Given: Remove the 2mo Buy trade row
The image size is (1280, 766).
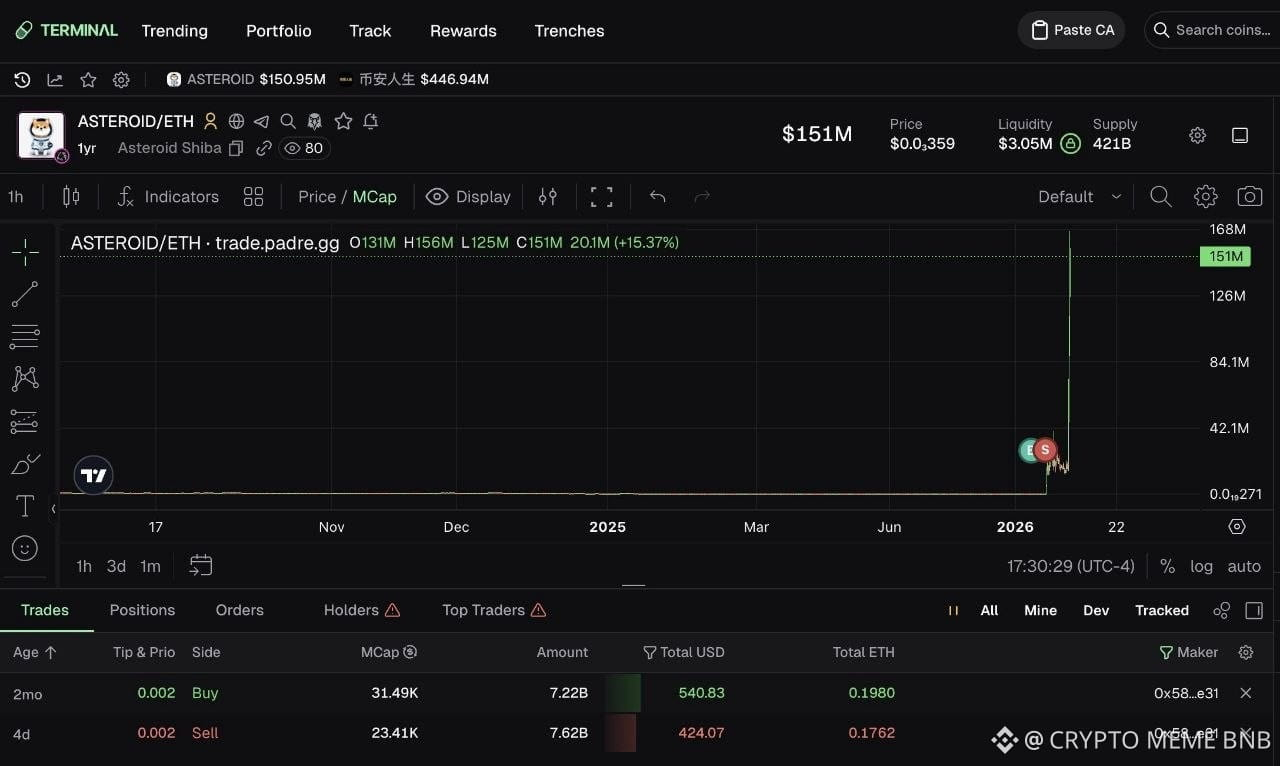Looking at the screenshot, I should [1246, 693].
